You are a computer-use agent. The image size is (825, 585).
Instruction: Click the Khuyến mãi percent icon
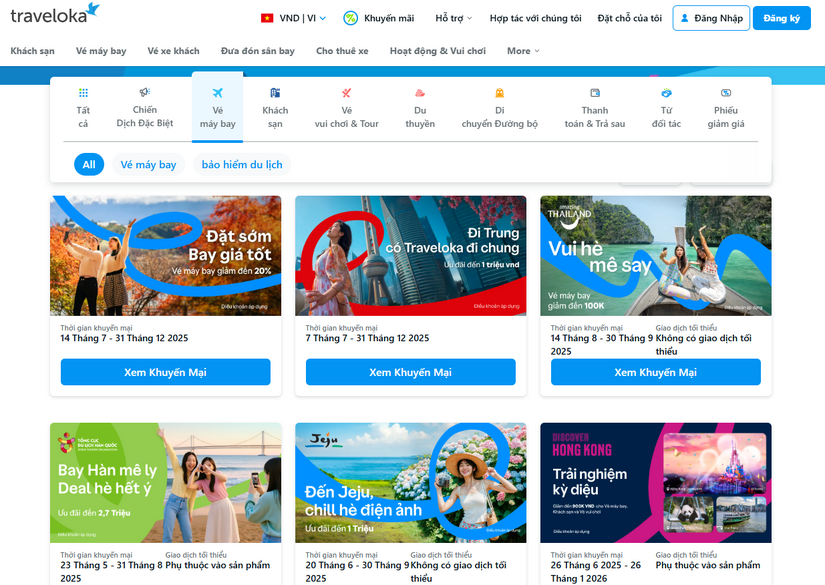coord(350,18)
